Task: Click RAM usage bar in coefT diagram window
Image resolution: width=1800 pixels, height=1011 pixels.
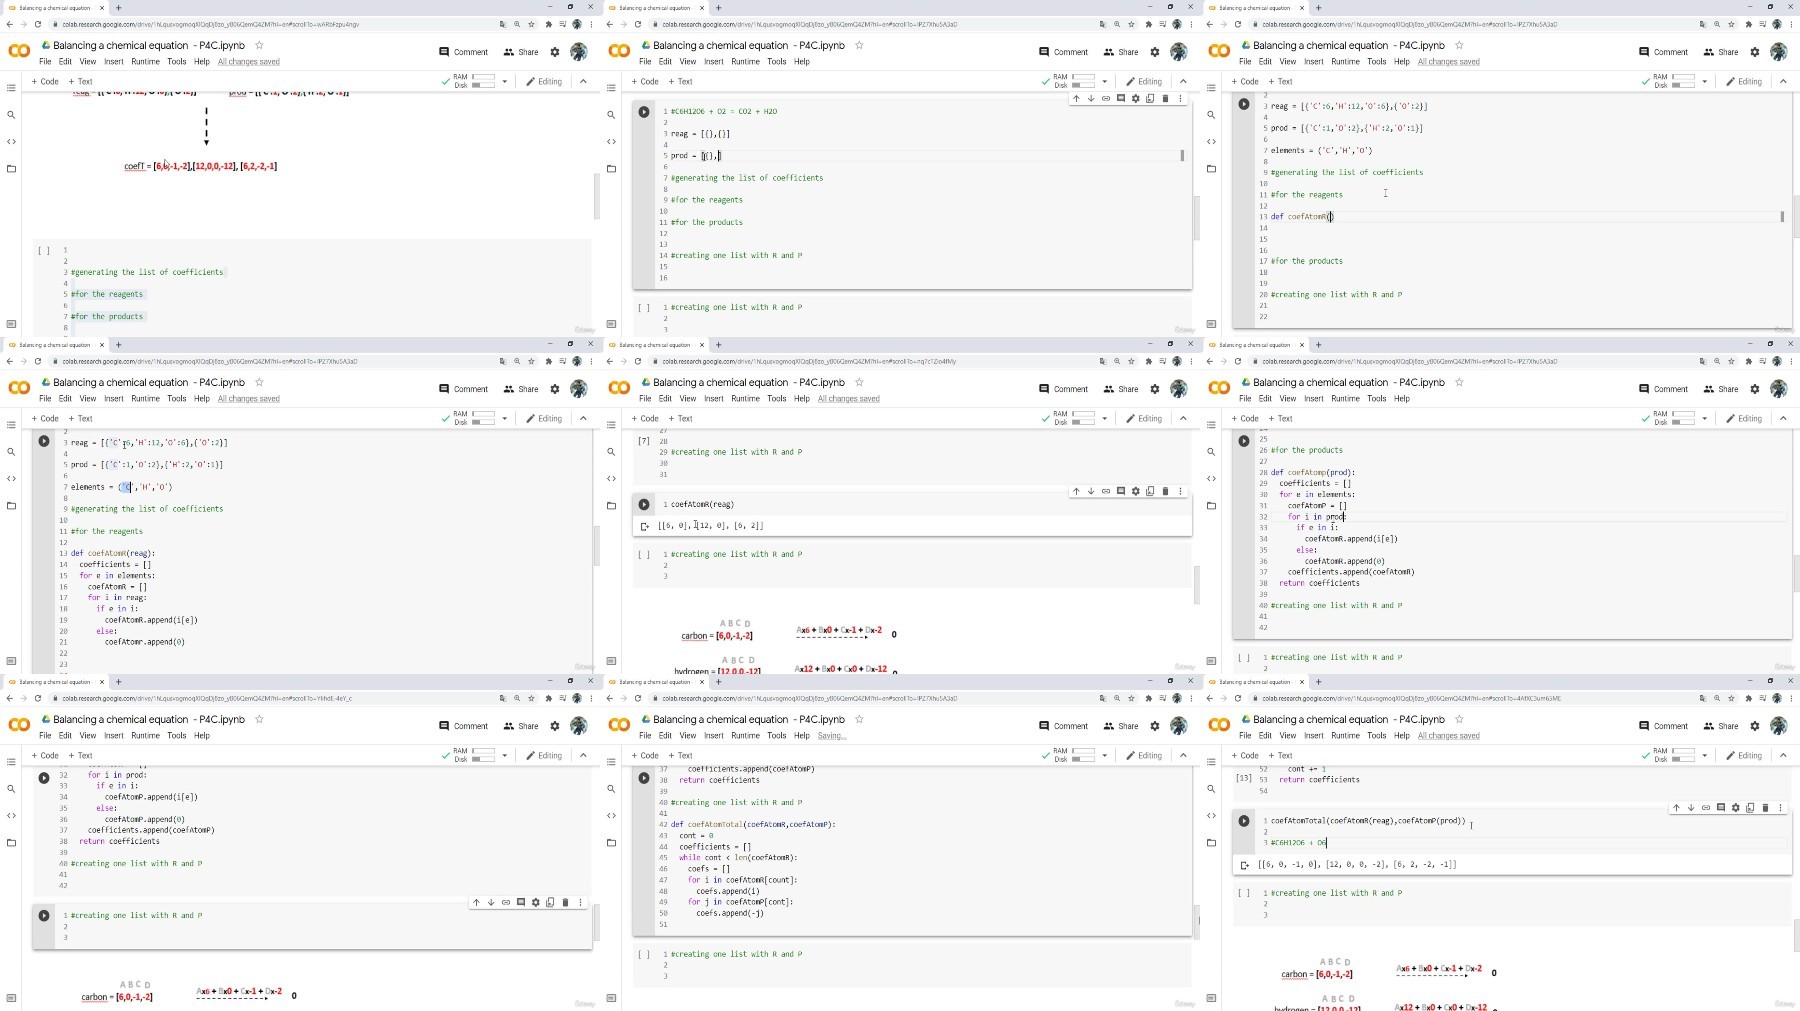Action: 483,77
